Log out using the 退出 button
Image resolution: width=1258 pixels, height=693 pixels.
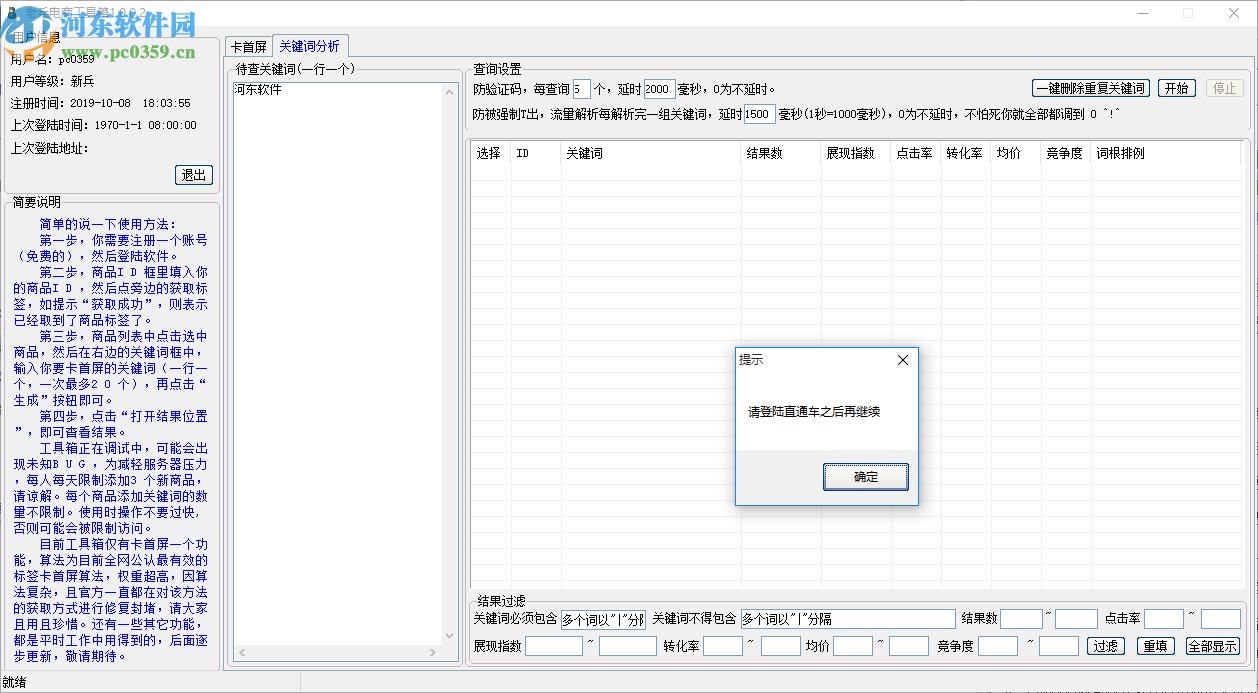coord(193,174)
